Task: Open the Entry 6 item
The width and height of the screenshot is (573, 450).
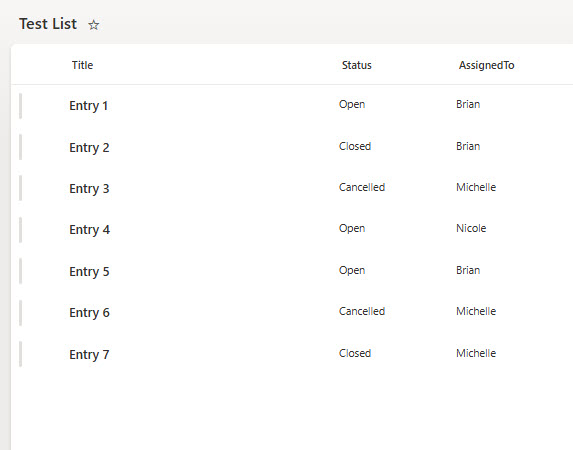Action: (x=90, y=313)
